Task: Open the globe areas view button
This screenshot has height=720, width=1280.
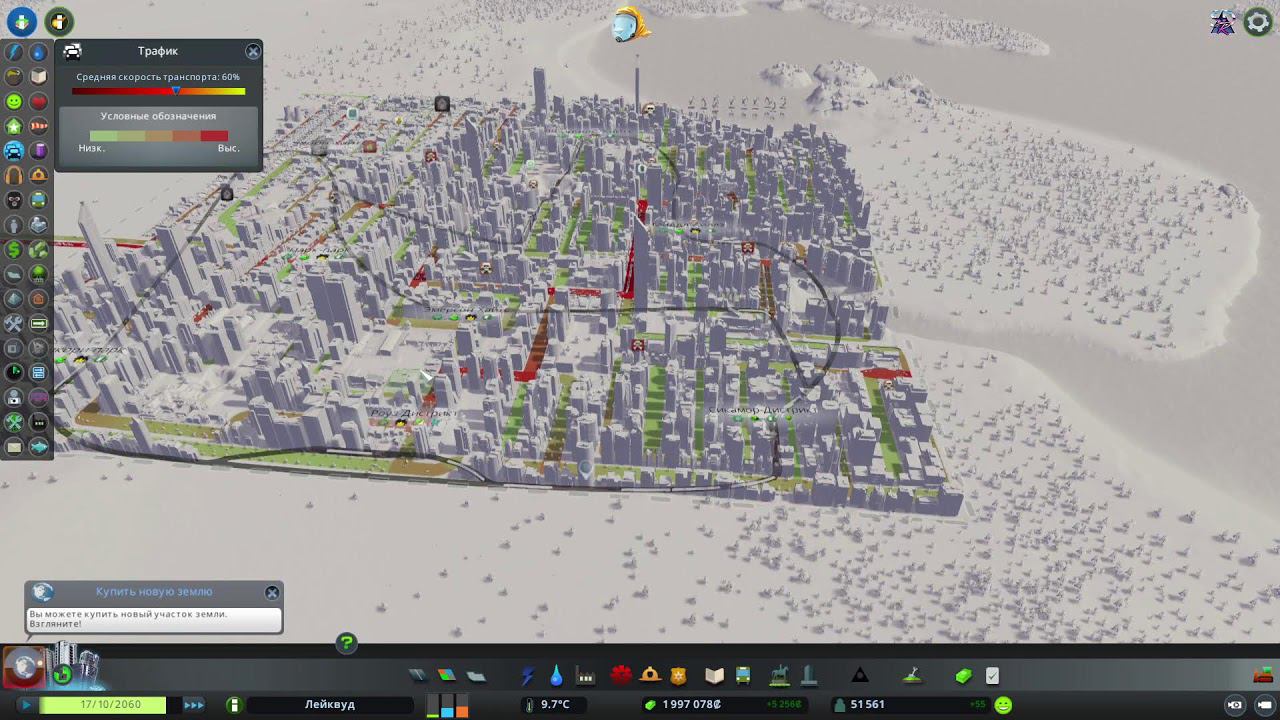Action: [x=22, y=666]
